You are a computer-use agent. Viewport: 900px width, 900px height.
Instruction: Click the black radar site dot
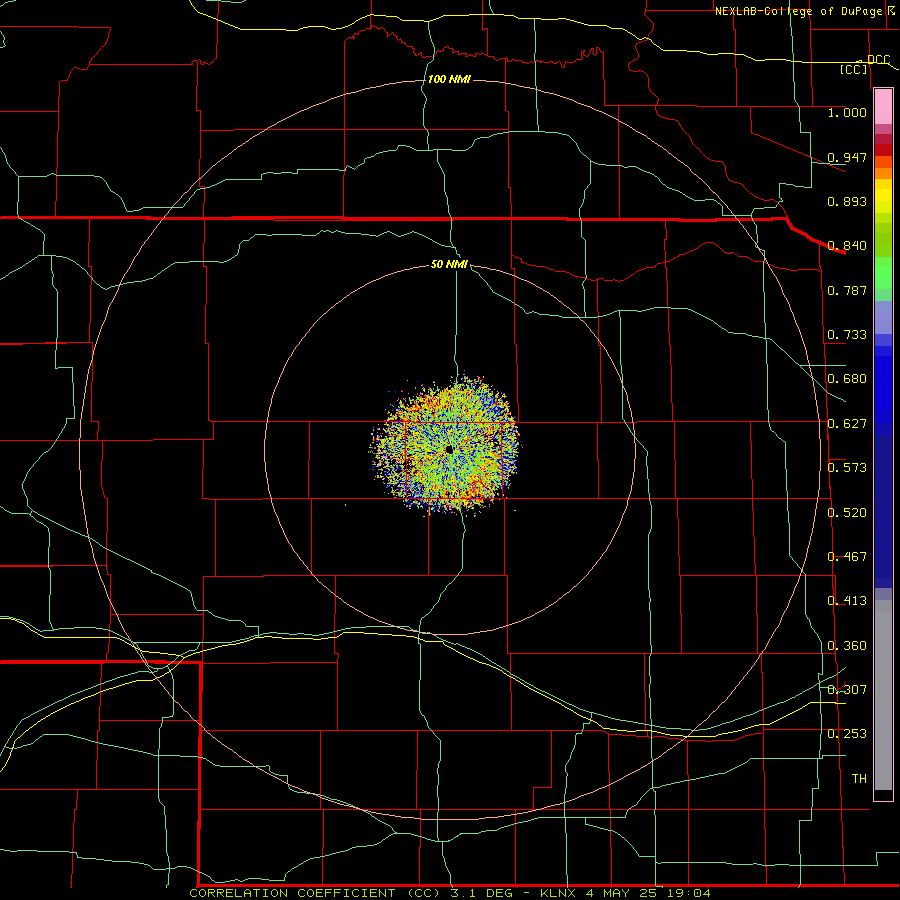449,449
